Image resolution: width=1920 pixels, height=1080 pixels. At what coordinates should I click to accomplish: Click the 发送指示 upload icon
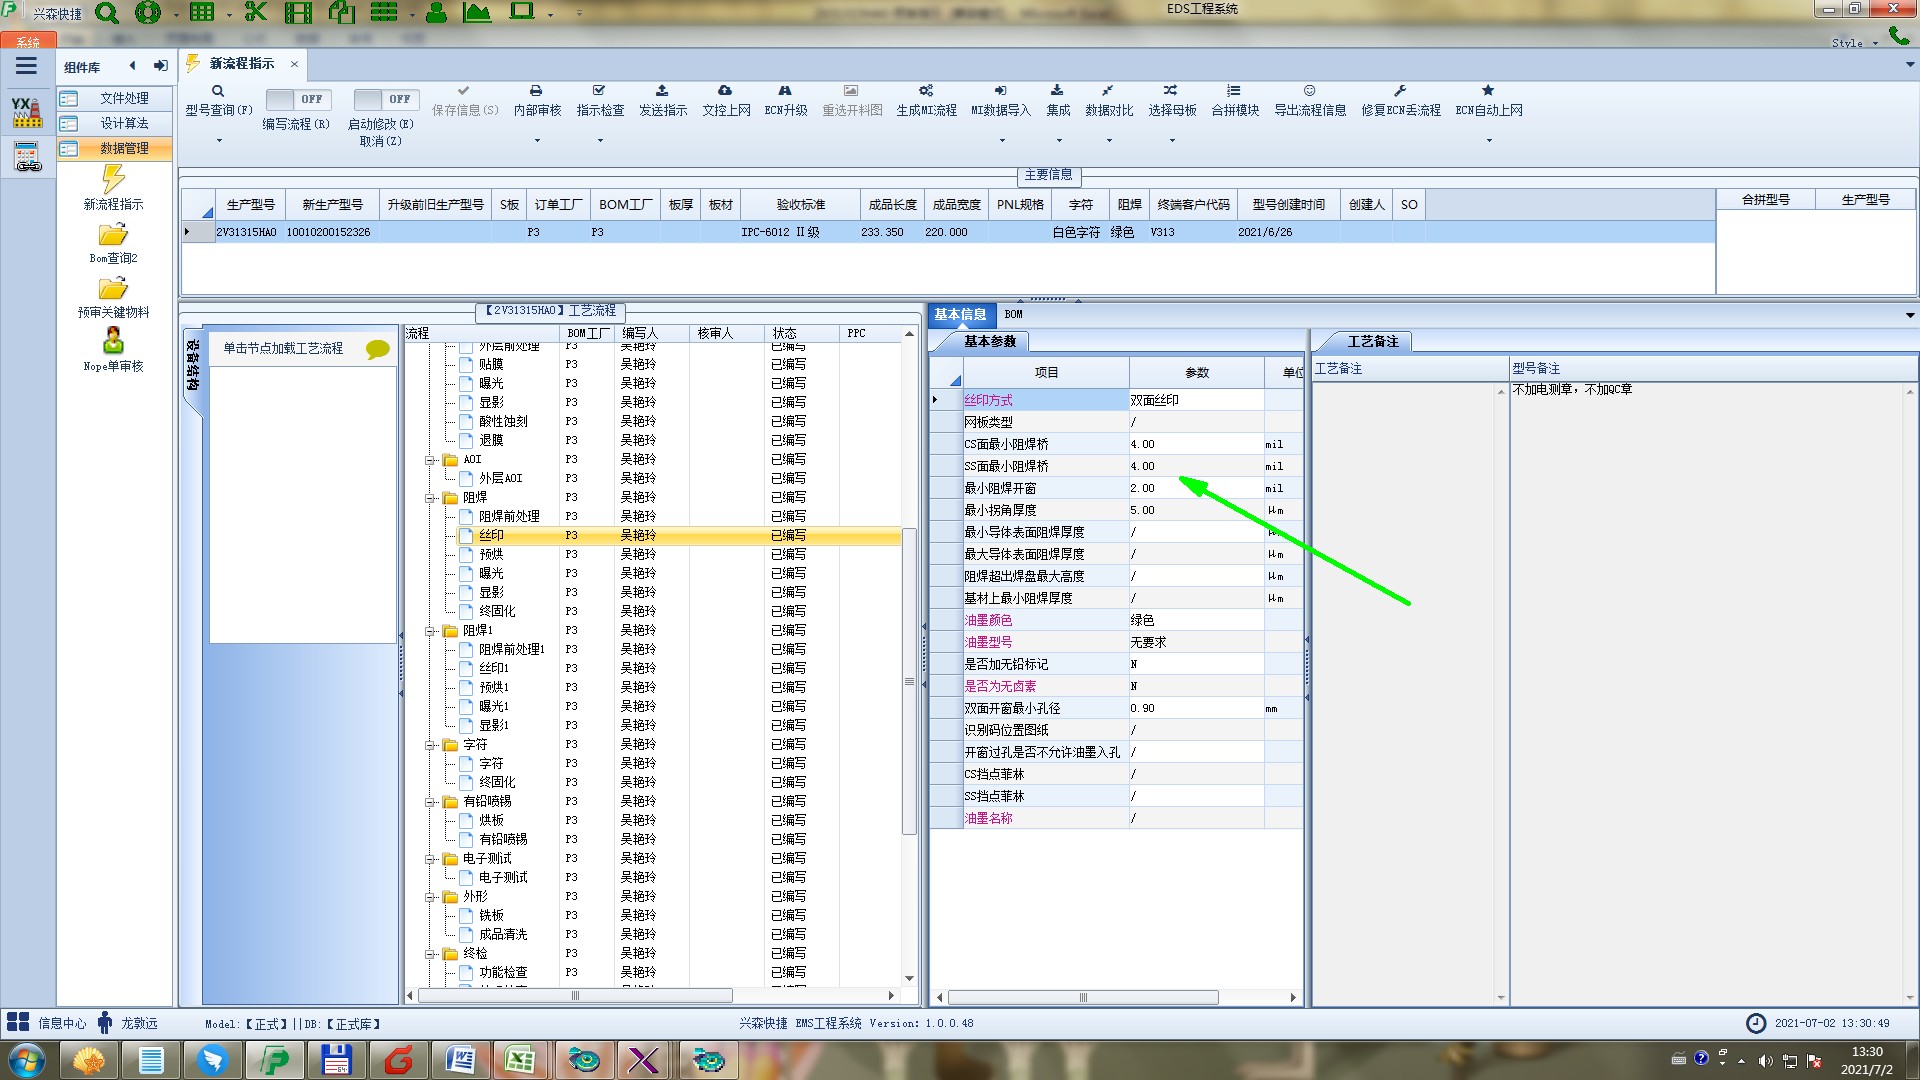662,91
